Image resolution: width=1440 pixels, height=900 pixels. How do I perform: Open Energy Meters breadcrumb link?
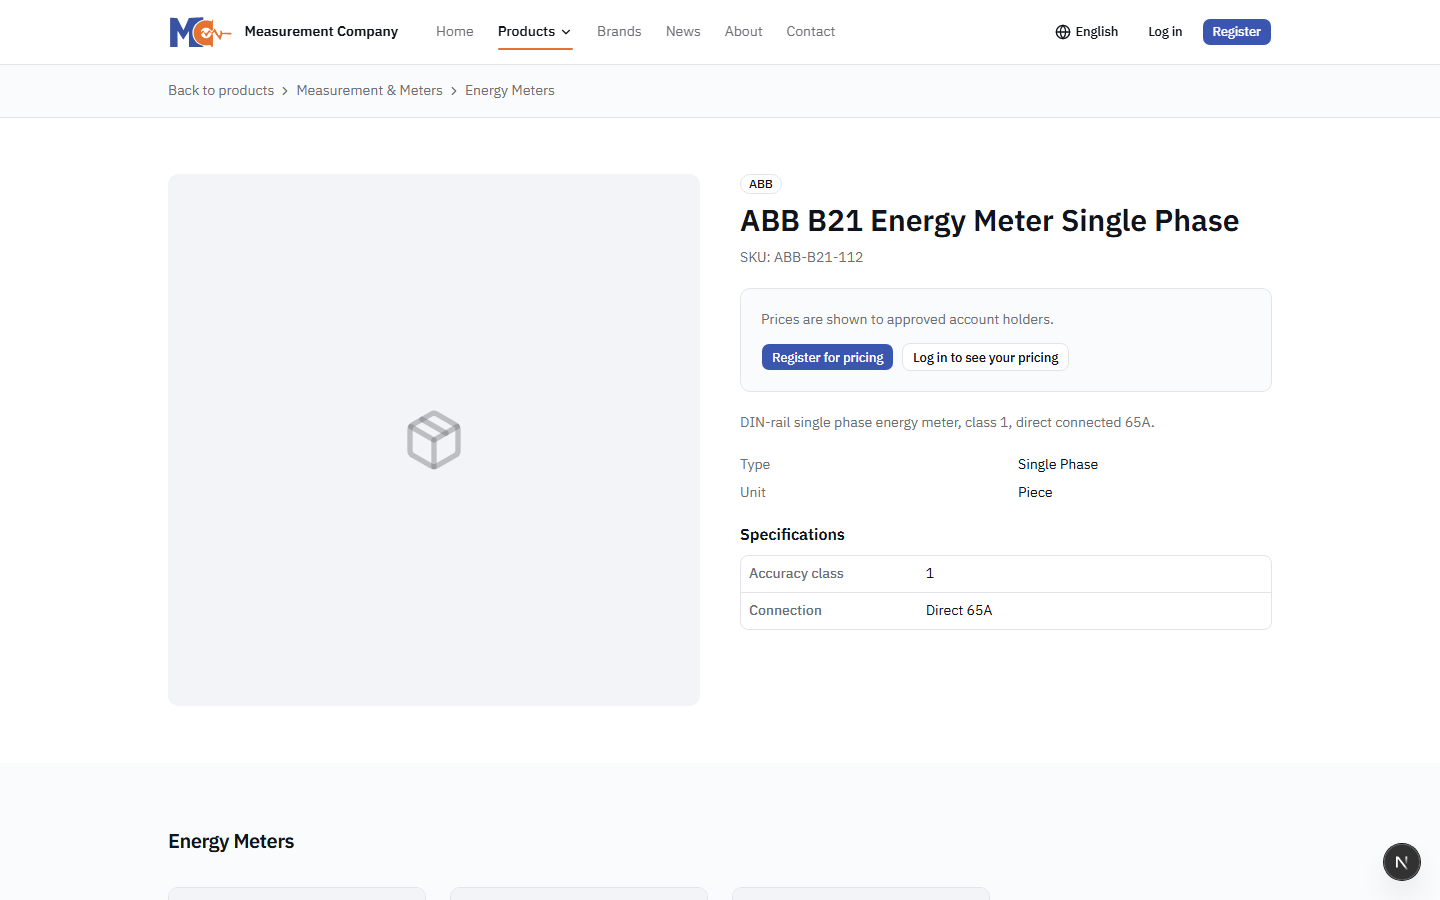coord(510,90)
